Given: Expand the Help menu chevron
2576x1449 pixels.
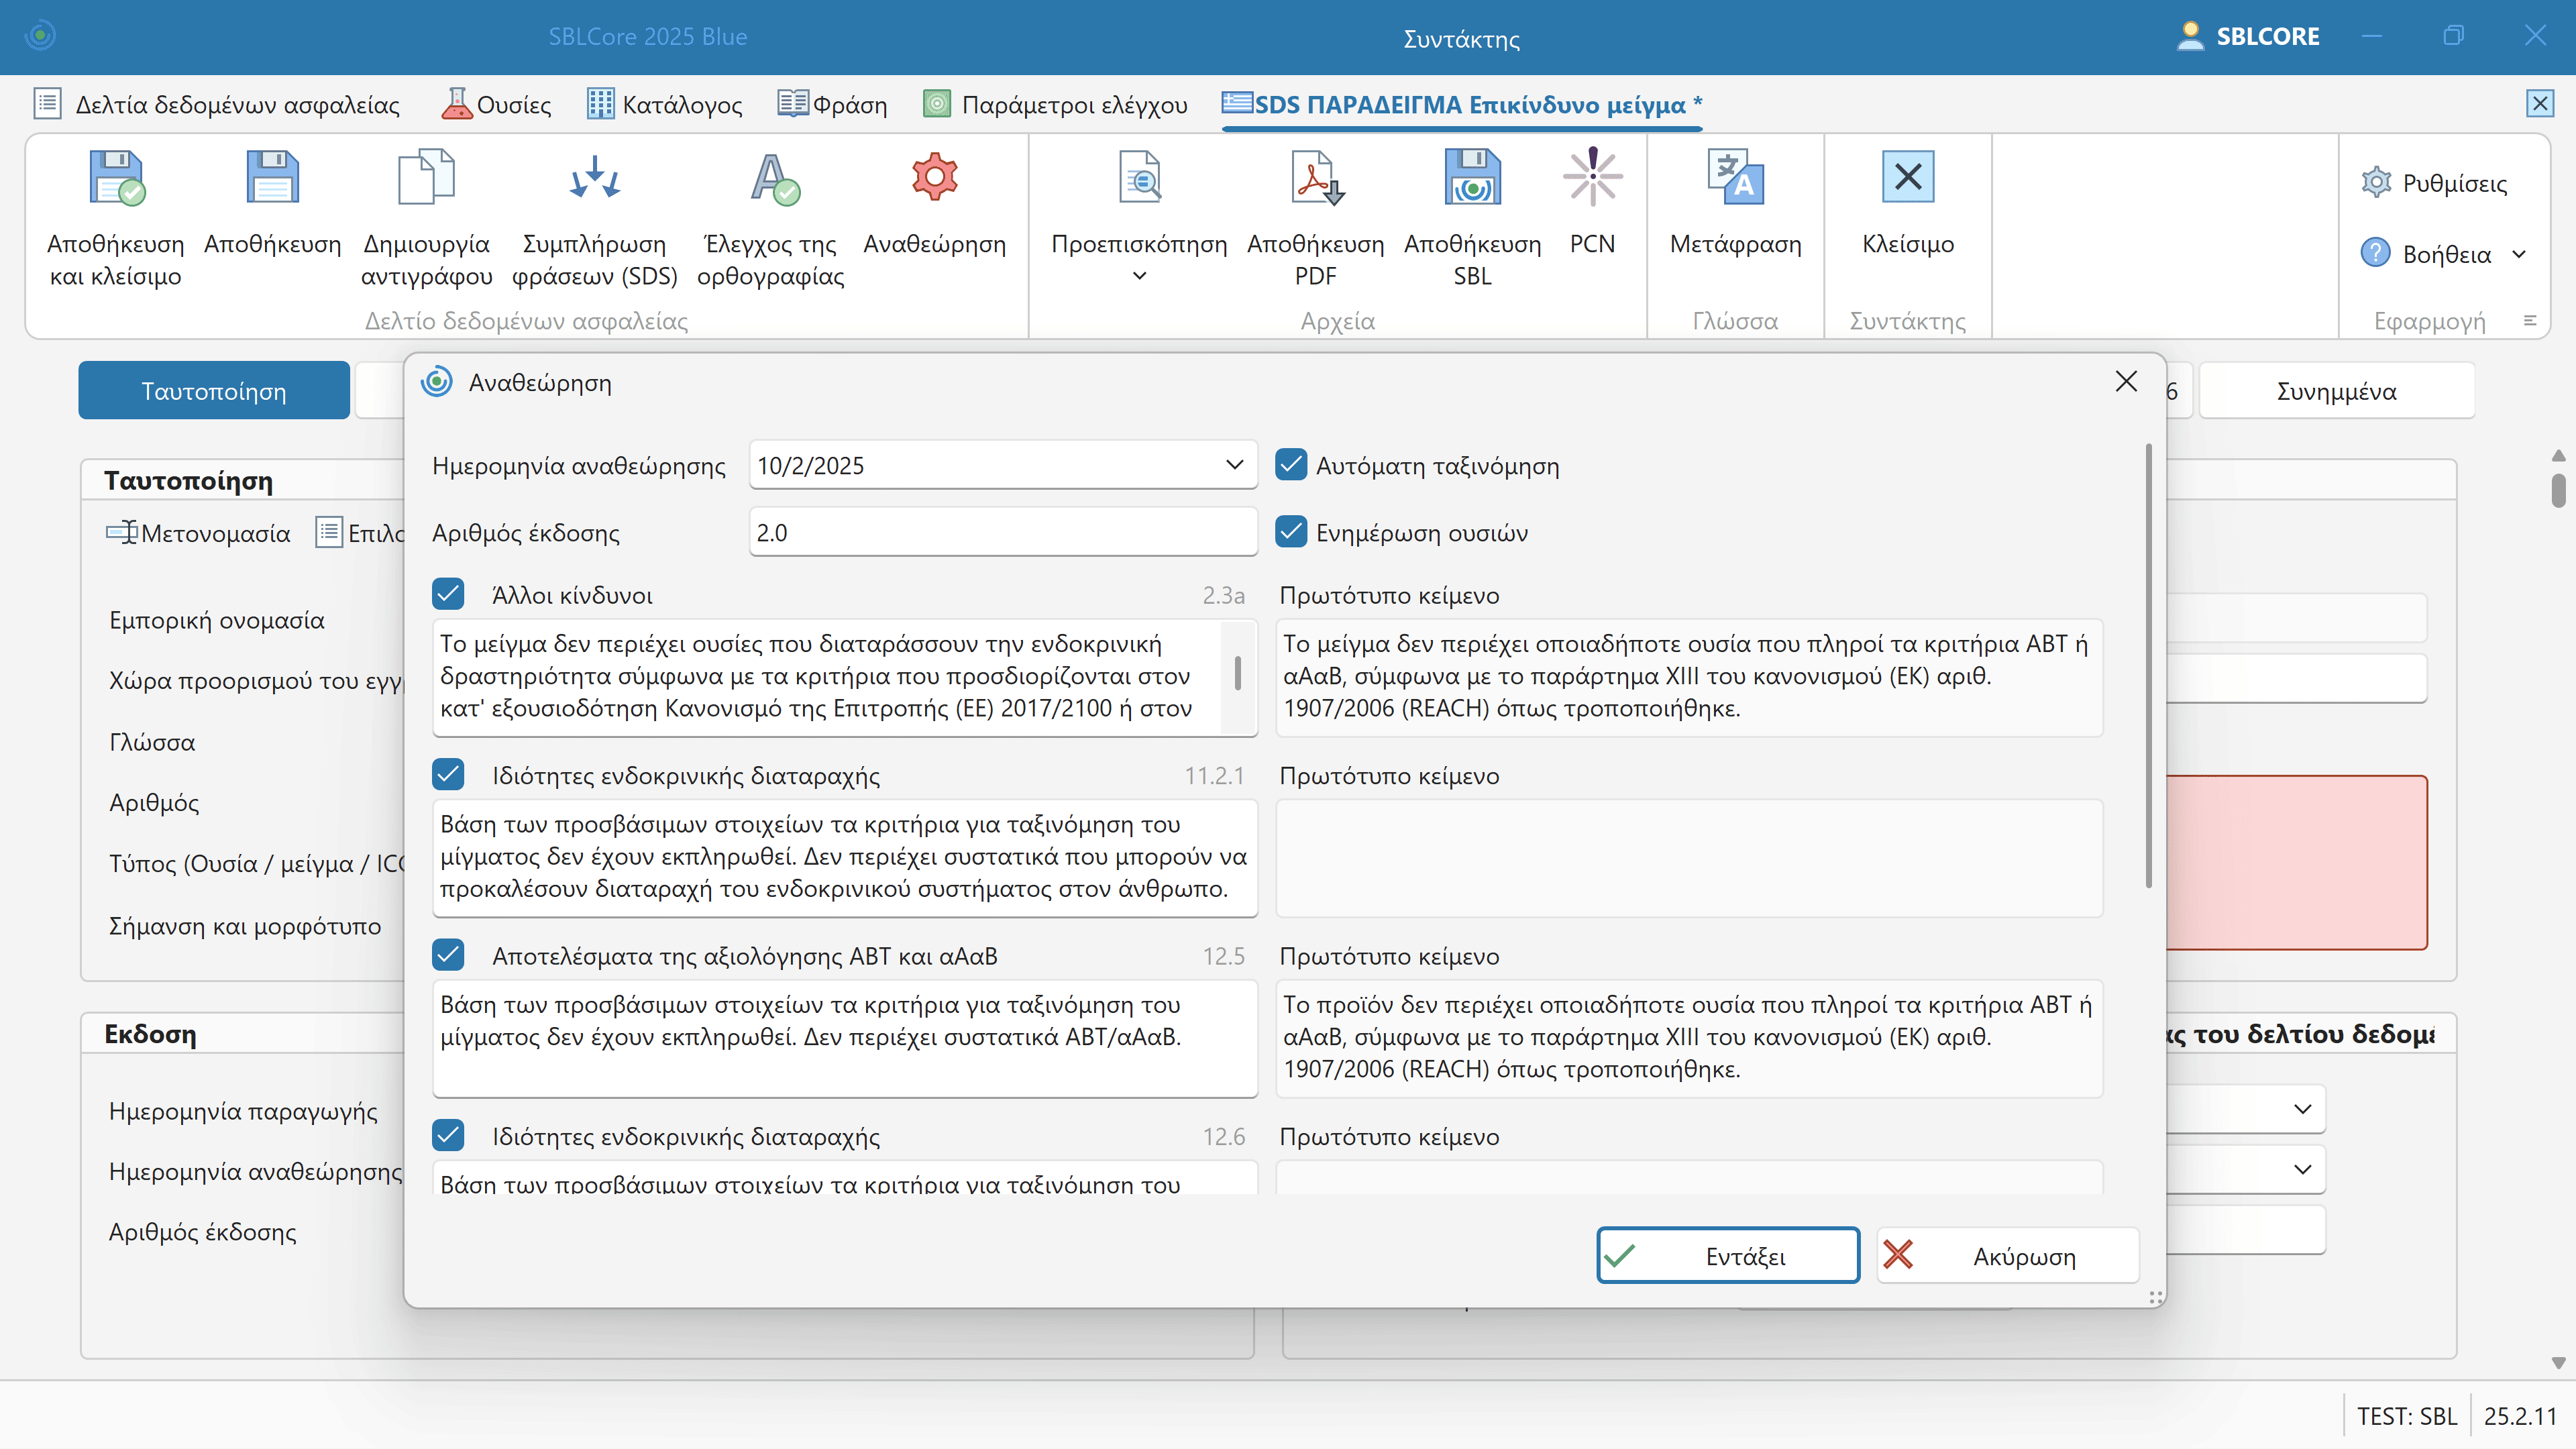Looking at the screenshot, I should pyautogui.click(x=2519, y=254).
